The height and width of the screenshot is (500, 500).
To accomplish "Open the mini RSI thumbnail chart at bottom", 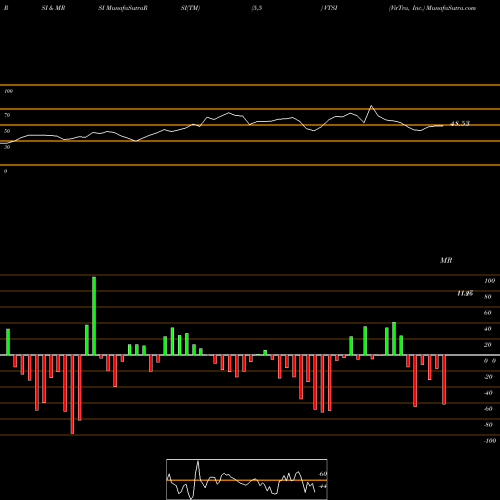I will (x=247, y=479).
